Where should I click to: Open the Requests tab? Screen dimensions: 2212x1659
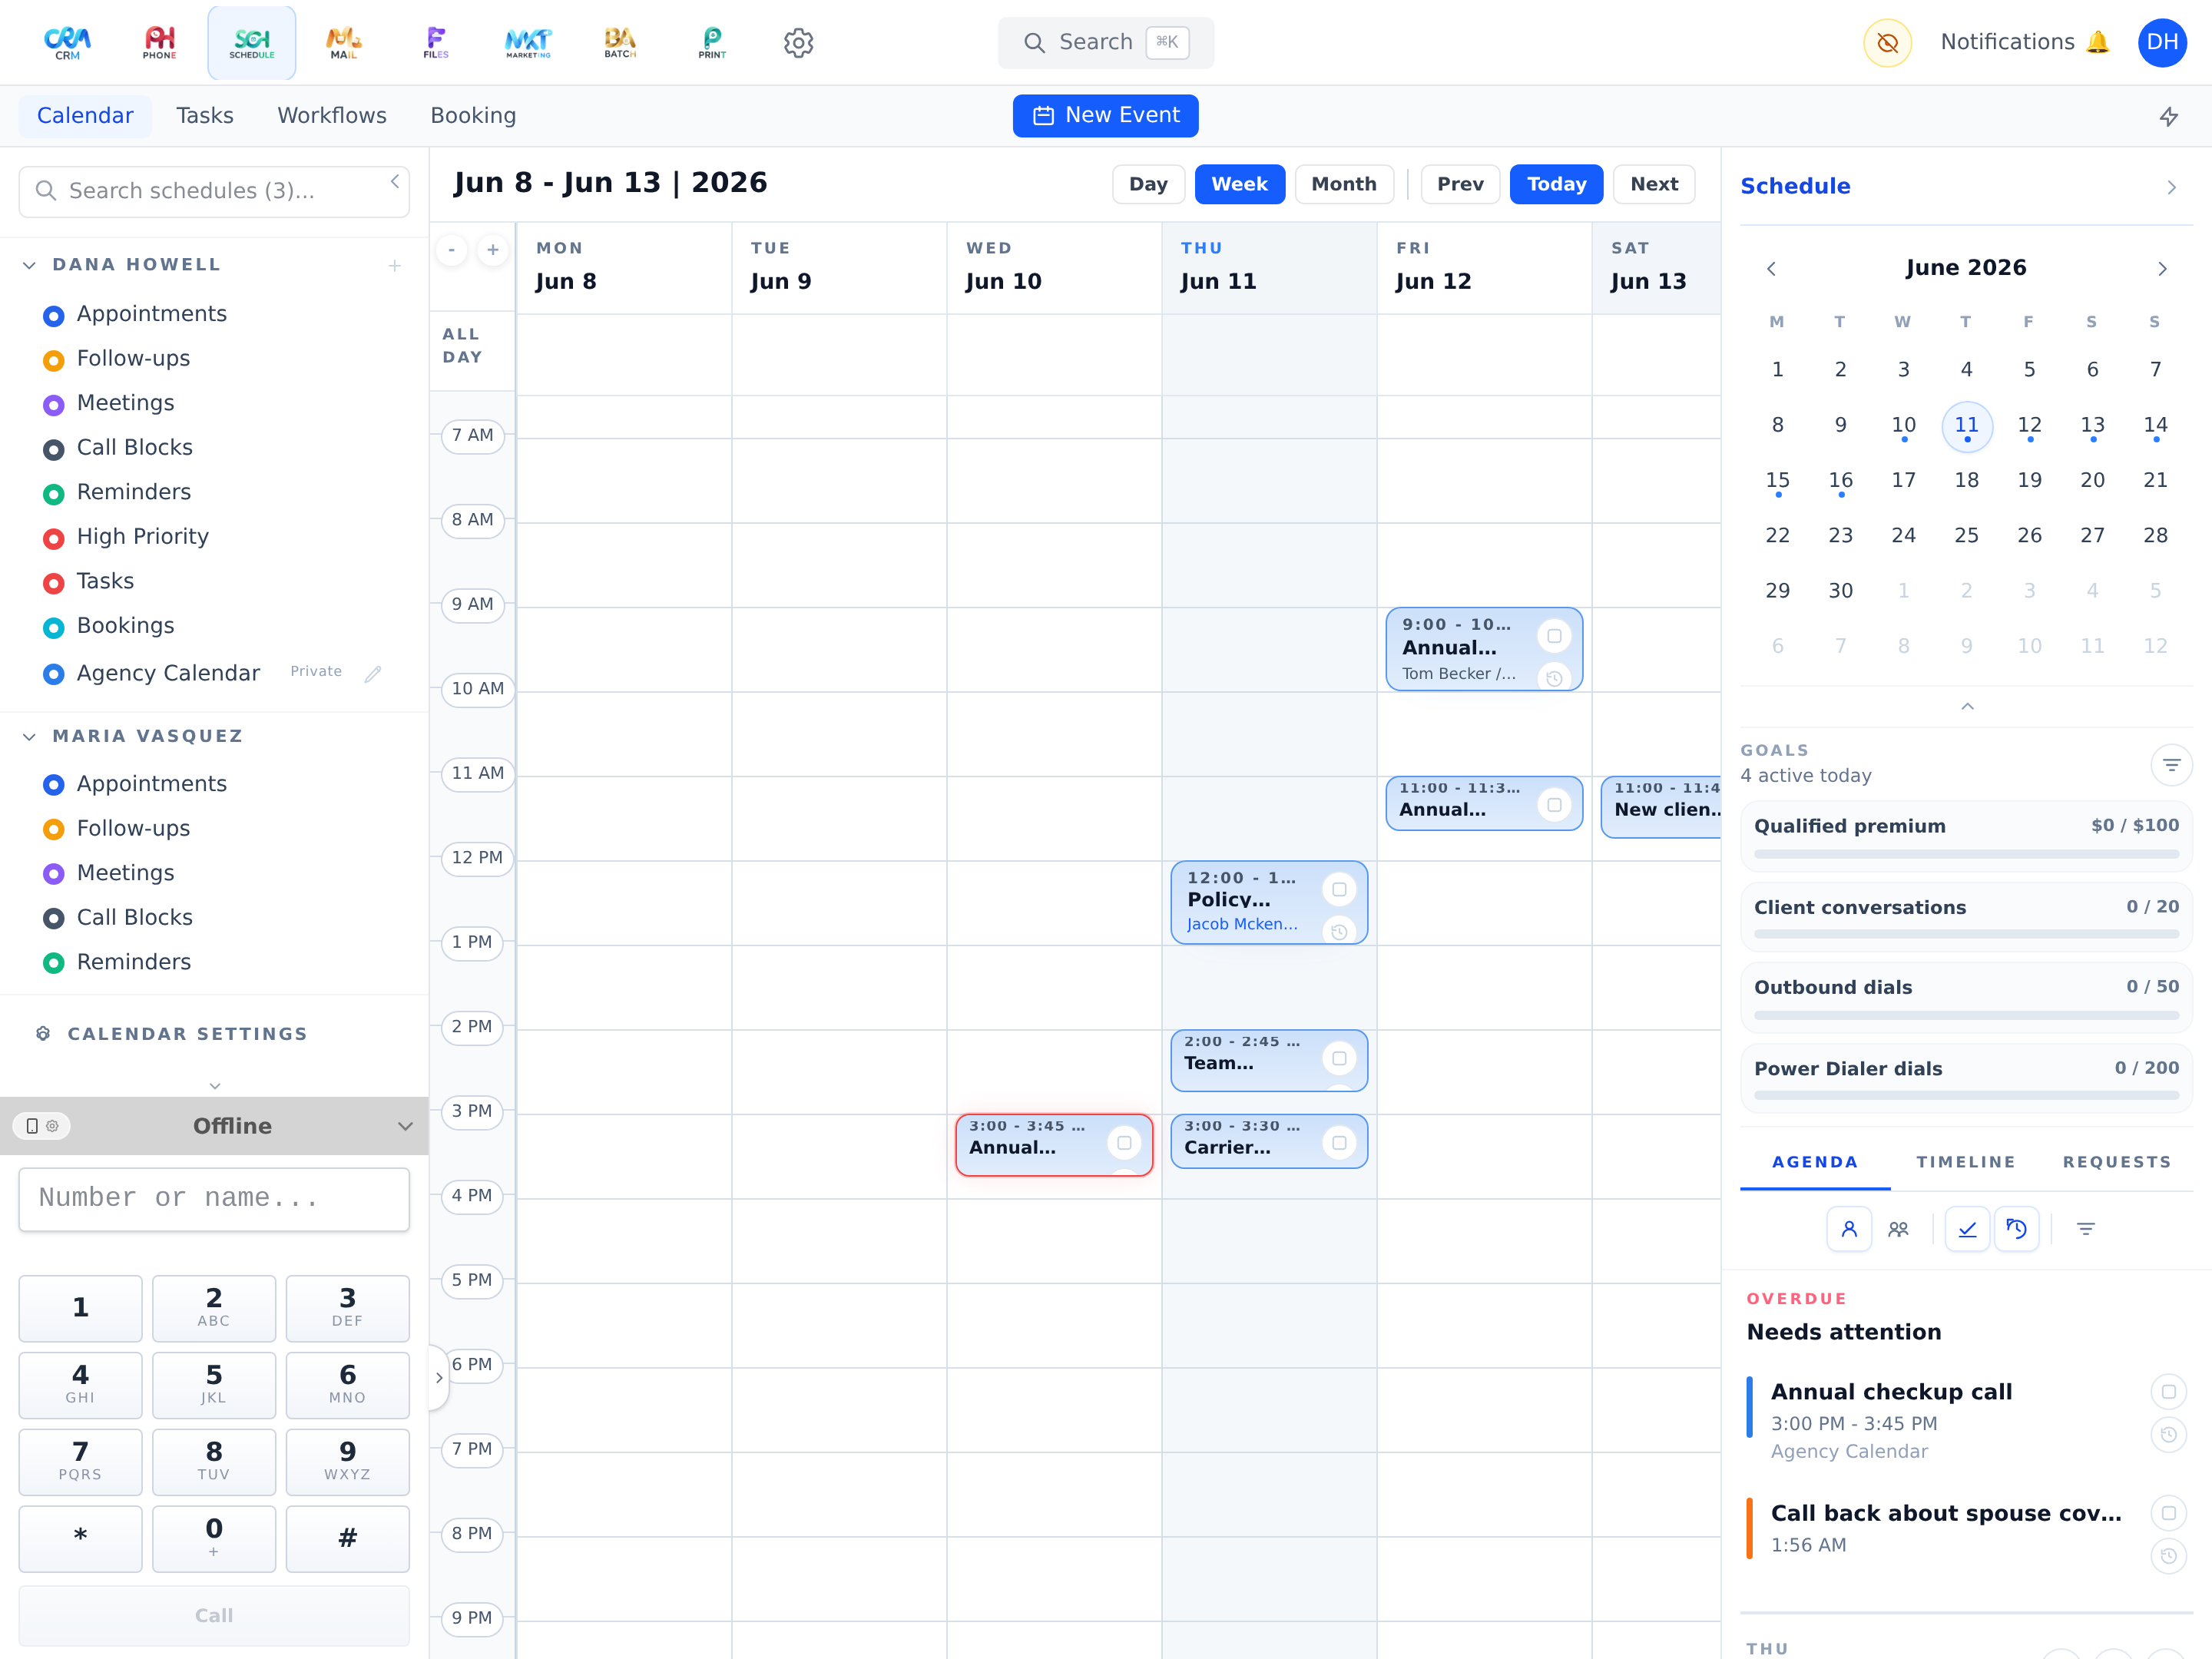coord(2117,1162)
